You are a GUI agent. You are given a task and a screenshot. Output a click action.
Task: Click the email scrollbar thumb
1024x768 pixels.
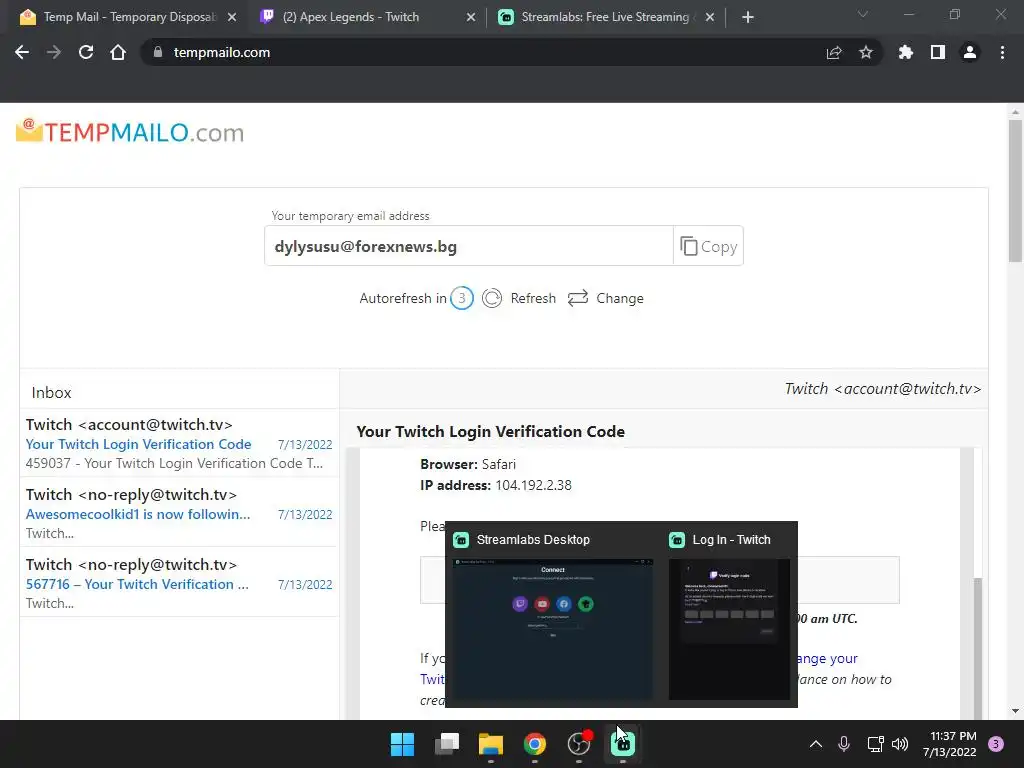point(978,647)
